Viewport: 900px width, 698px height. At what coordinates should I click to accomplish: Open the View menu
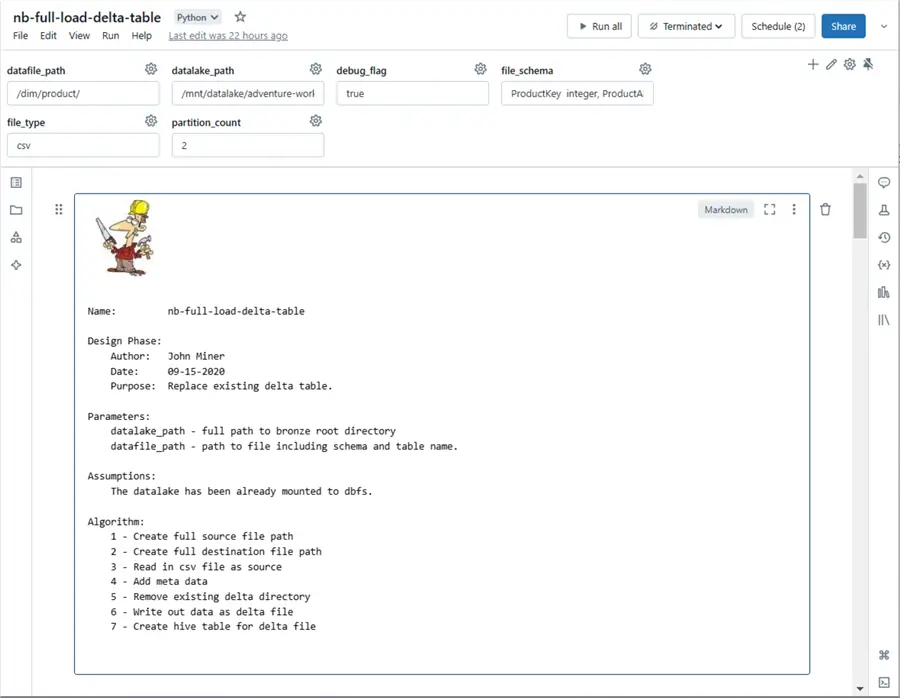(x=79, y=36)
